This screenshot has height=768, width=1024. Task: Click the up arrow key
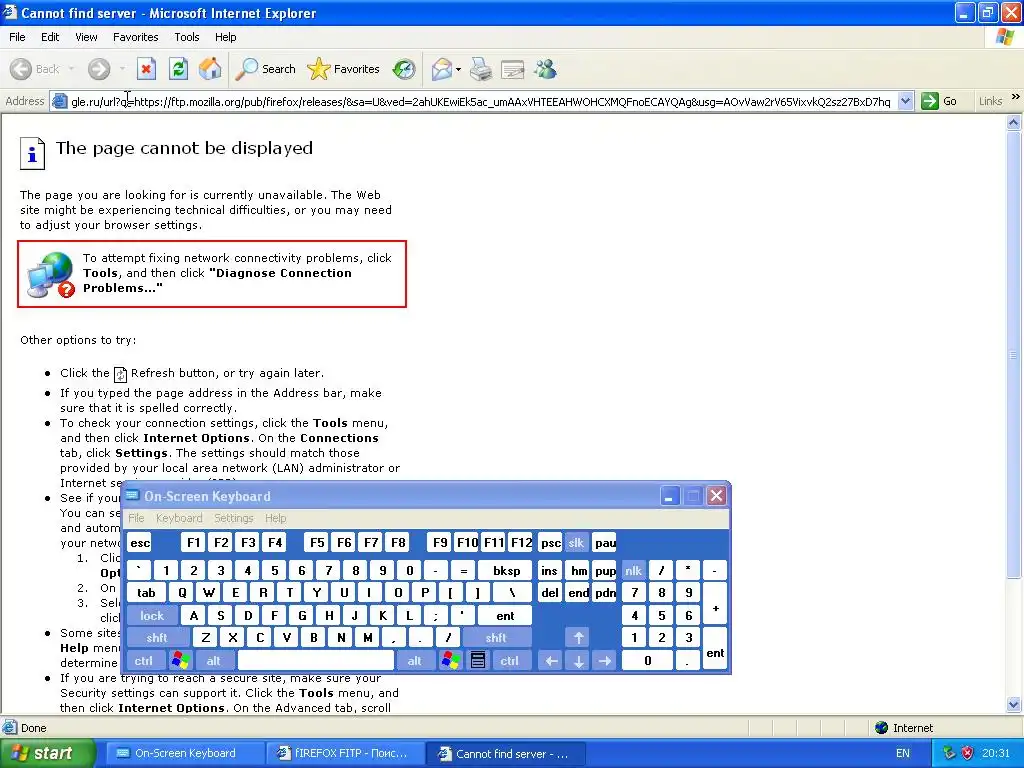579,638
